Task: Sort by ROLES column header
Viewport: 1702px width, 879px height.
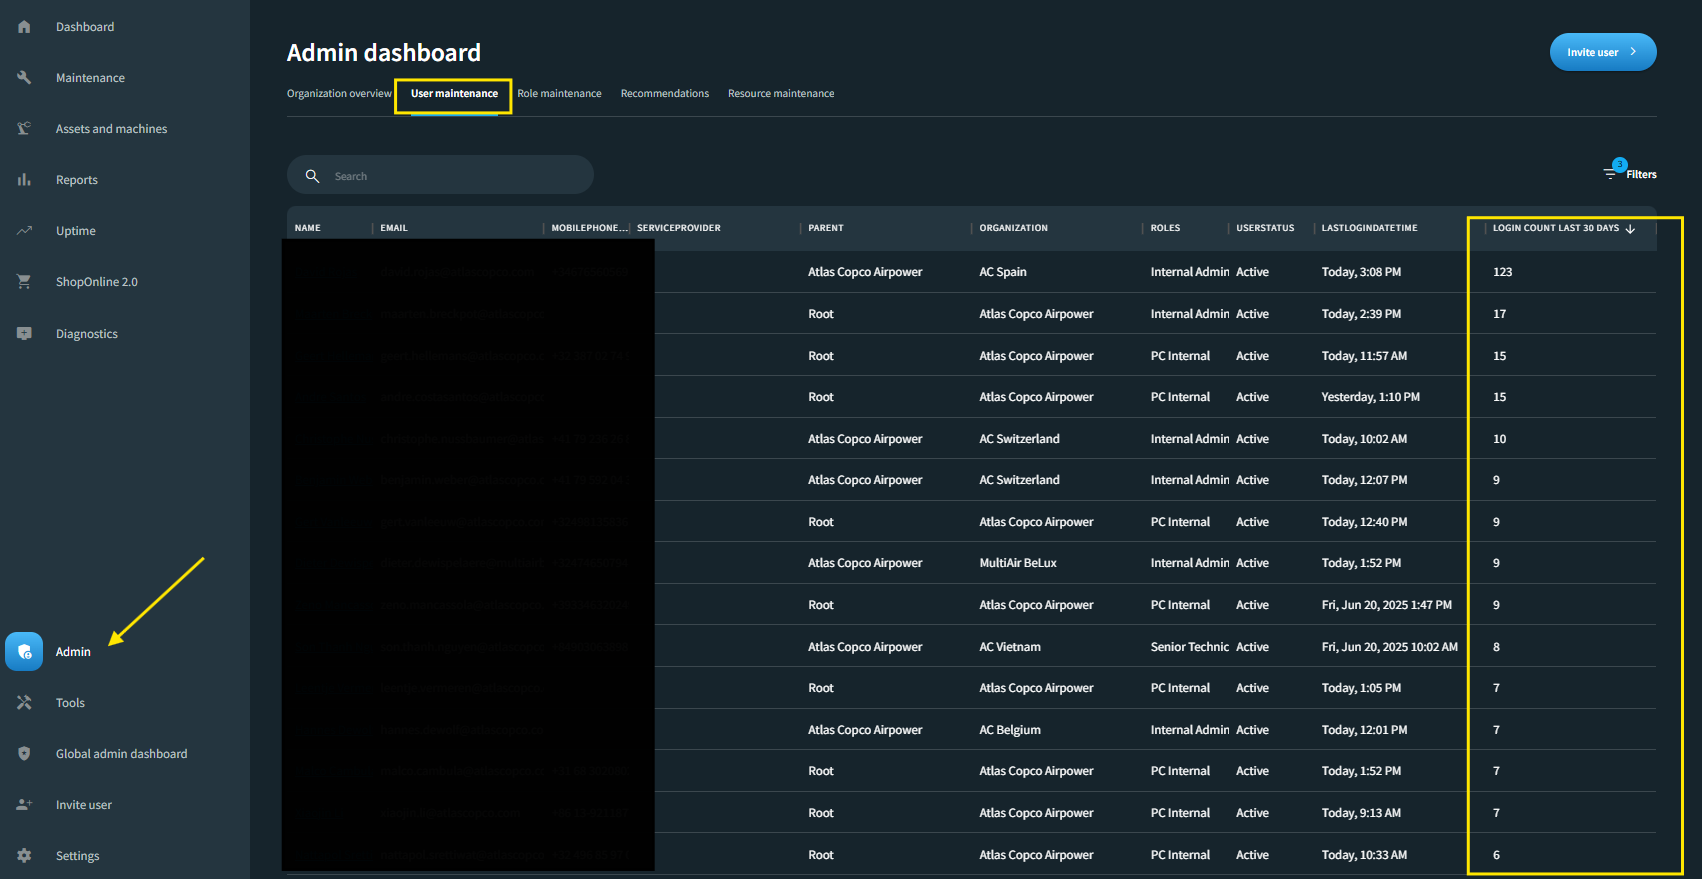Action: 1165,228
